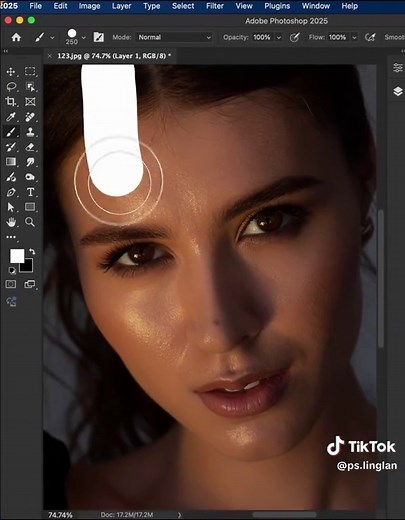Screen dimensions: 405x520
Task: Open the Edit menu
Action: coord(60,6)
